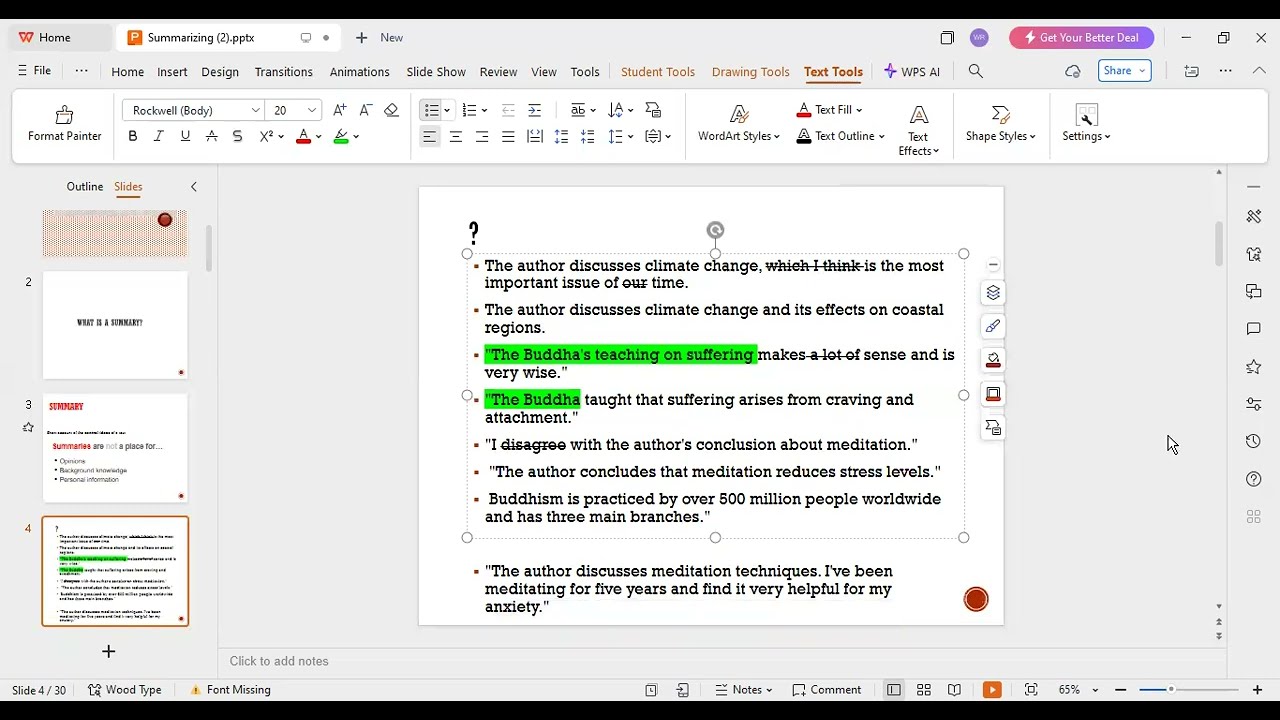This screenshot has width=1280, height=720.
Task: Switch to the Transitions tab
Action: 284,72
